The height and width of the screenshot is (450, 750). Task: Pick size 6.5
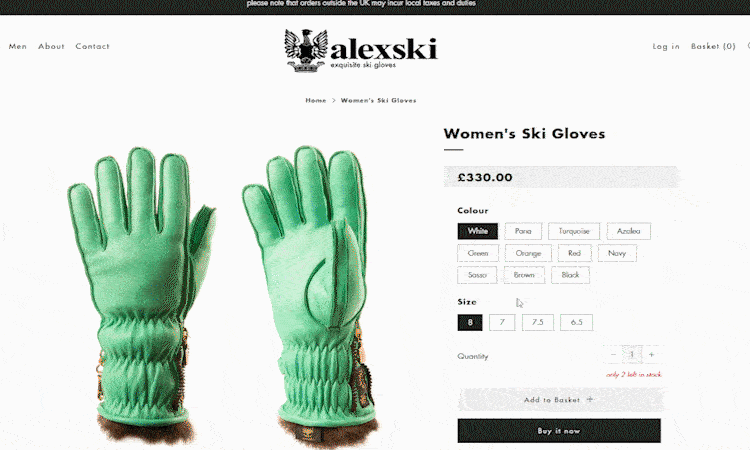point(576,322)
